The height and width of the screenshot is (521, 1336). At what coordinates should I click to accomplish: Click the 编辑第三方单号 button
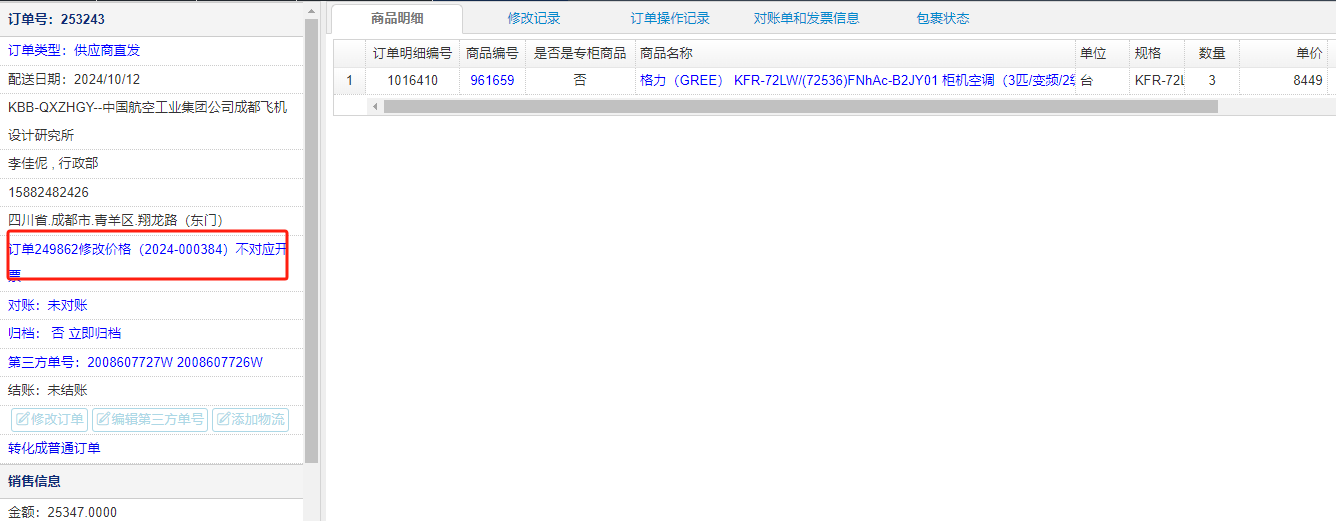tap(150, 420)
